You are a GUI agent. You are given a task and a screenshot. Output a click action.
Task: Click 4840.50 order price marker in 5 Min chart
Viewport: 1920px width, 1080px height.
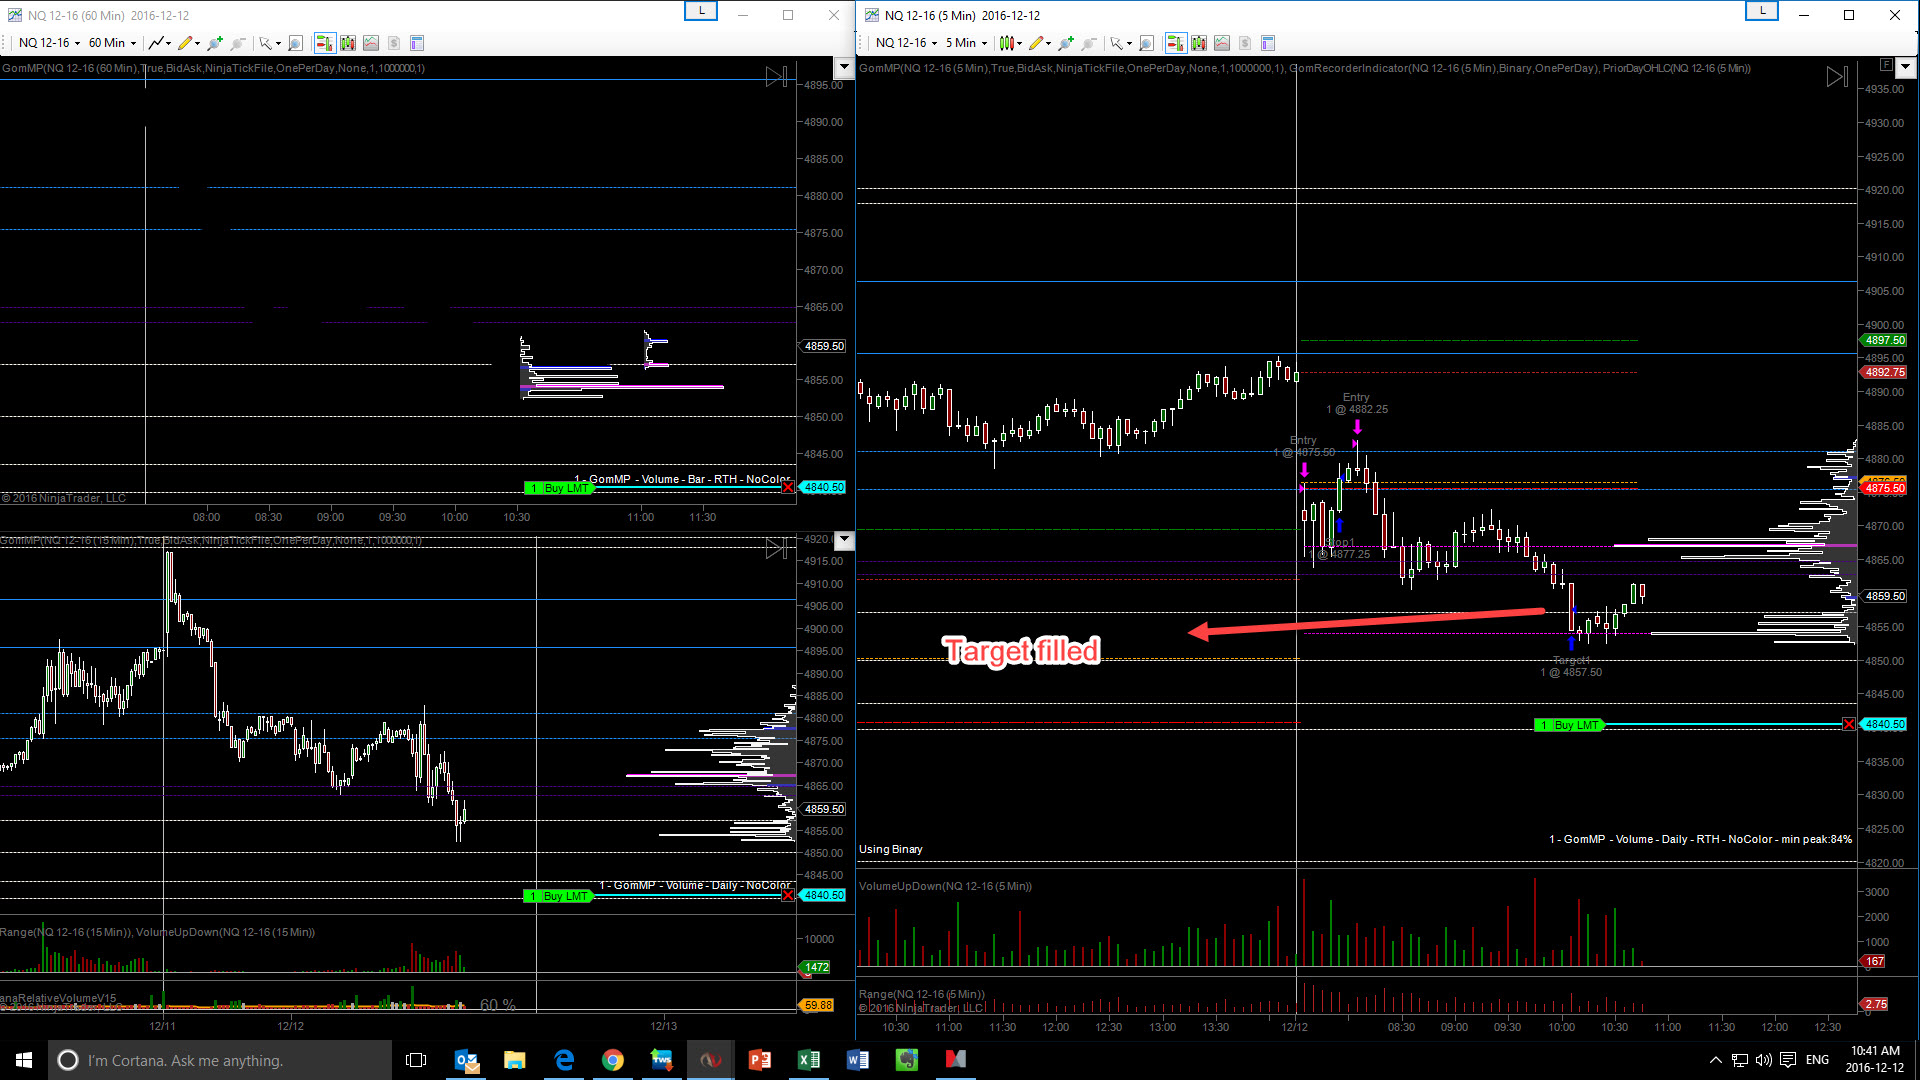click(1884, 725)
